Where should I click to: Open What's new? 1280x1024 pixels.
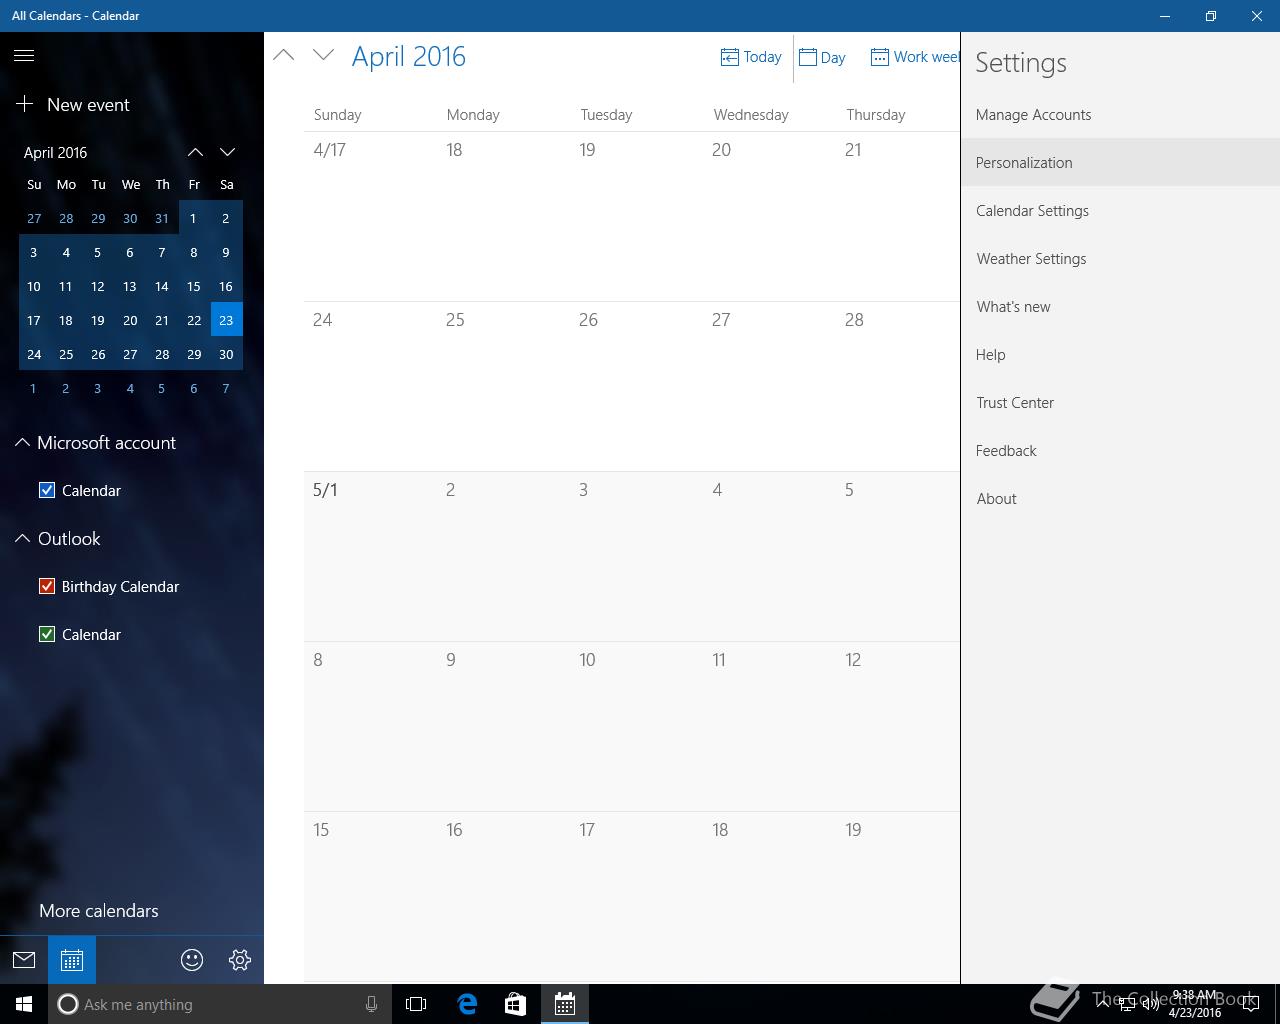[1120, 306]
